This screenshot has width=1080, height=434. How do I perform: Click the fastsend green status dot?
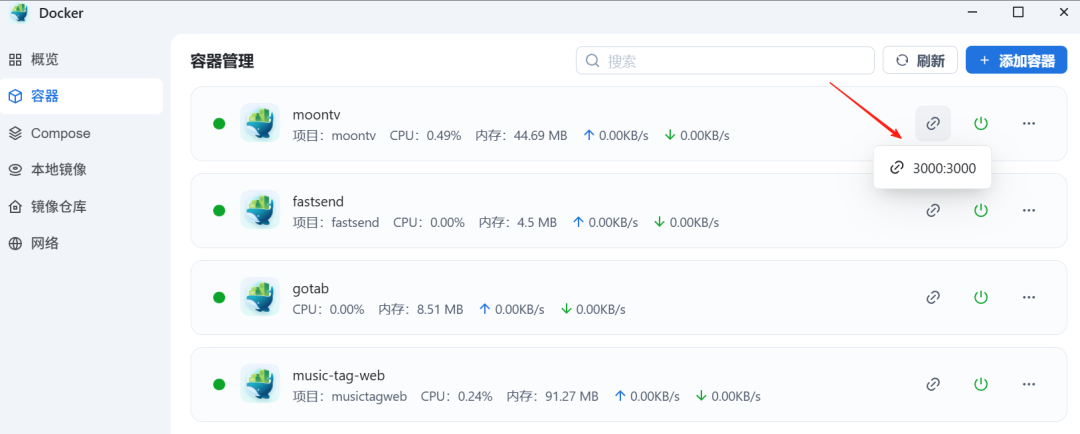tap(219, 210)
